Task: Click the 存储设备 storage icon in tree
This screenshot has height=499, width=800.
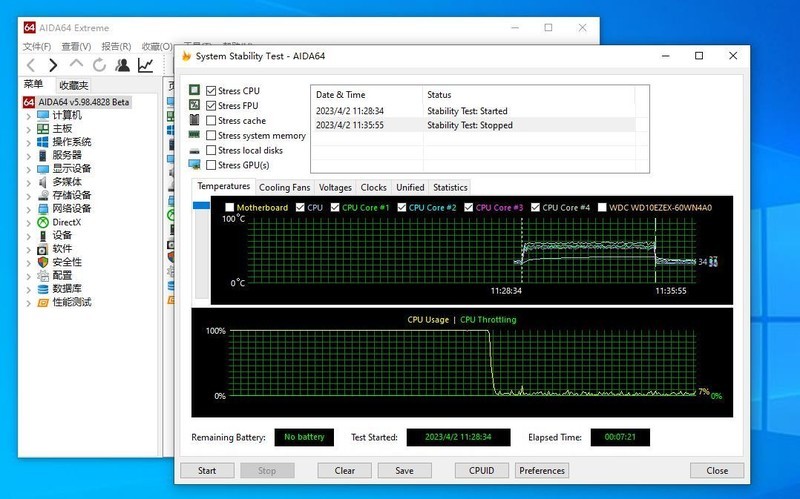Action: point(43,195)
